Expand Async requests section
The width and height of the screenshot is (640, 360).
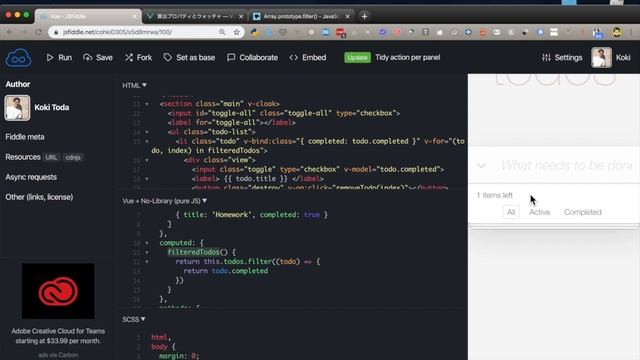point(31,177)
